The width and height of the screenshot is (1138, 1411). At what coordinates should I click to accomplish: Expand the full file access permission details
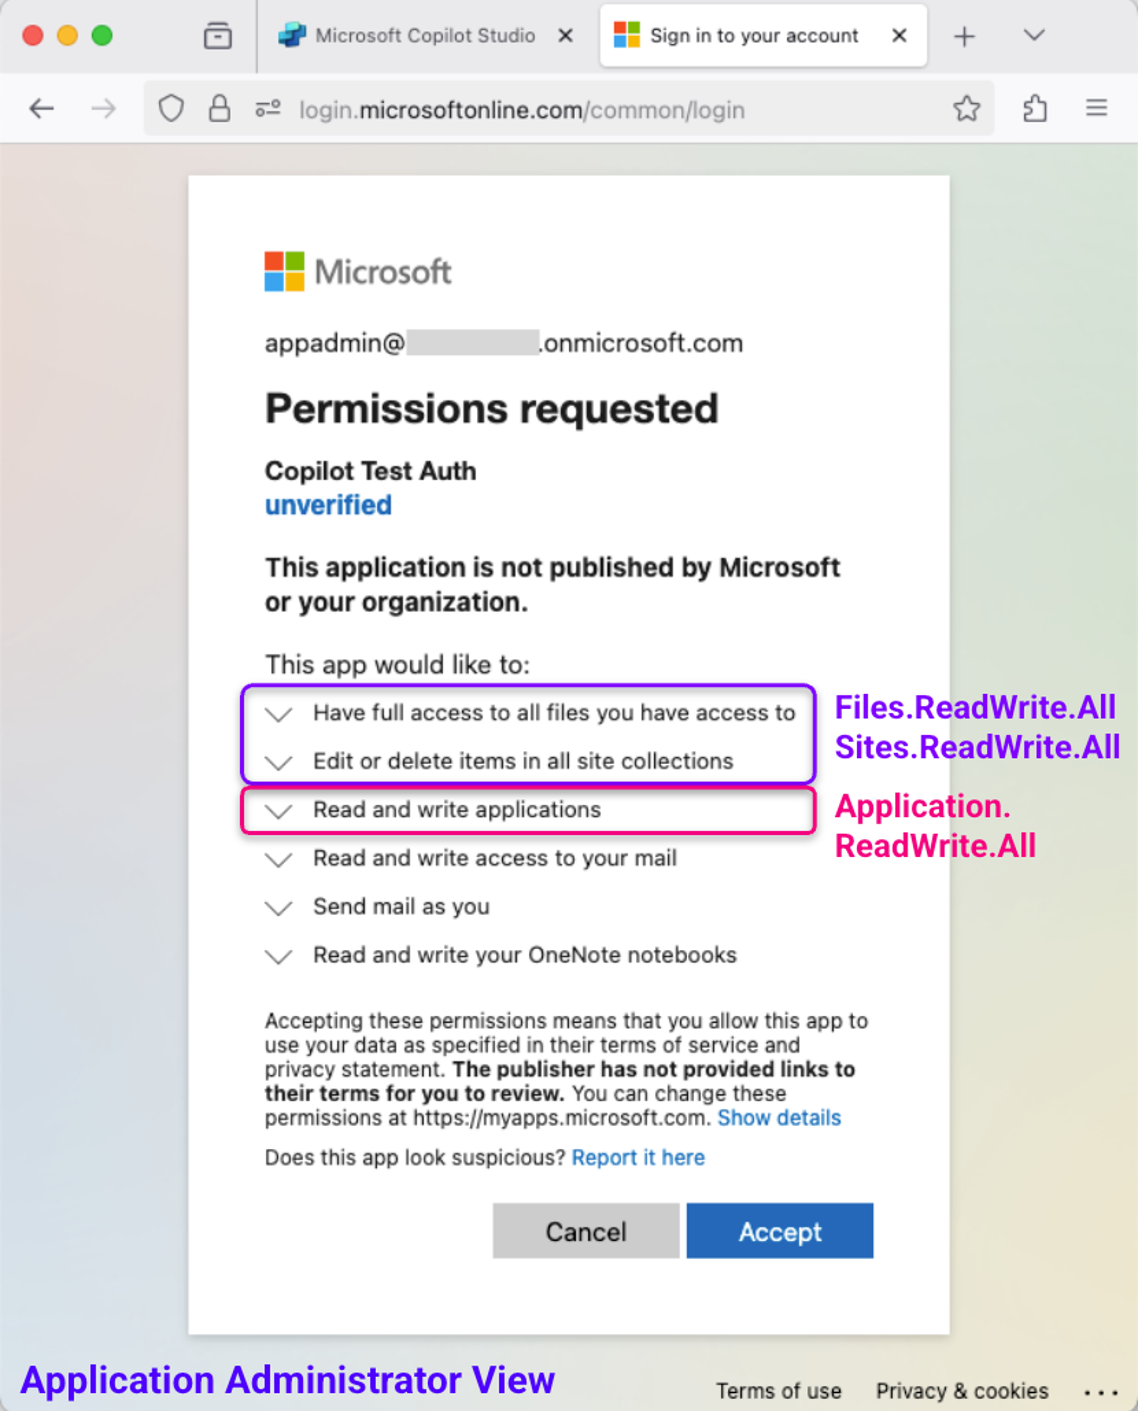coord(278,714)
